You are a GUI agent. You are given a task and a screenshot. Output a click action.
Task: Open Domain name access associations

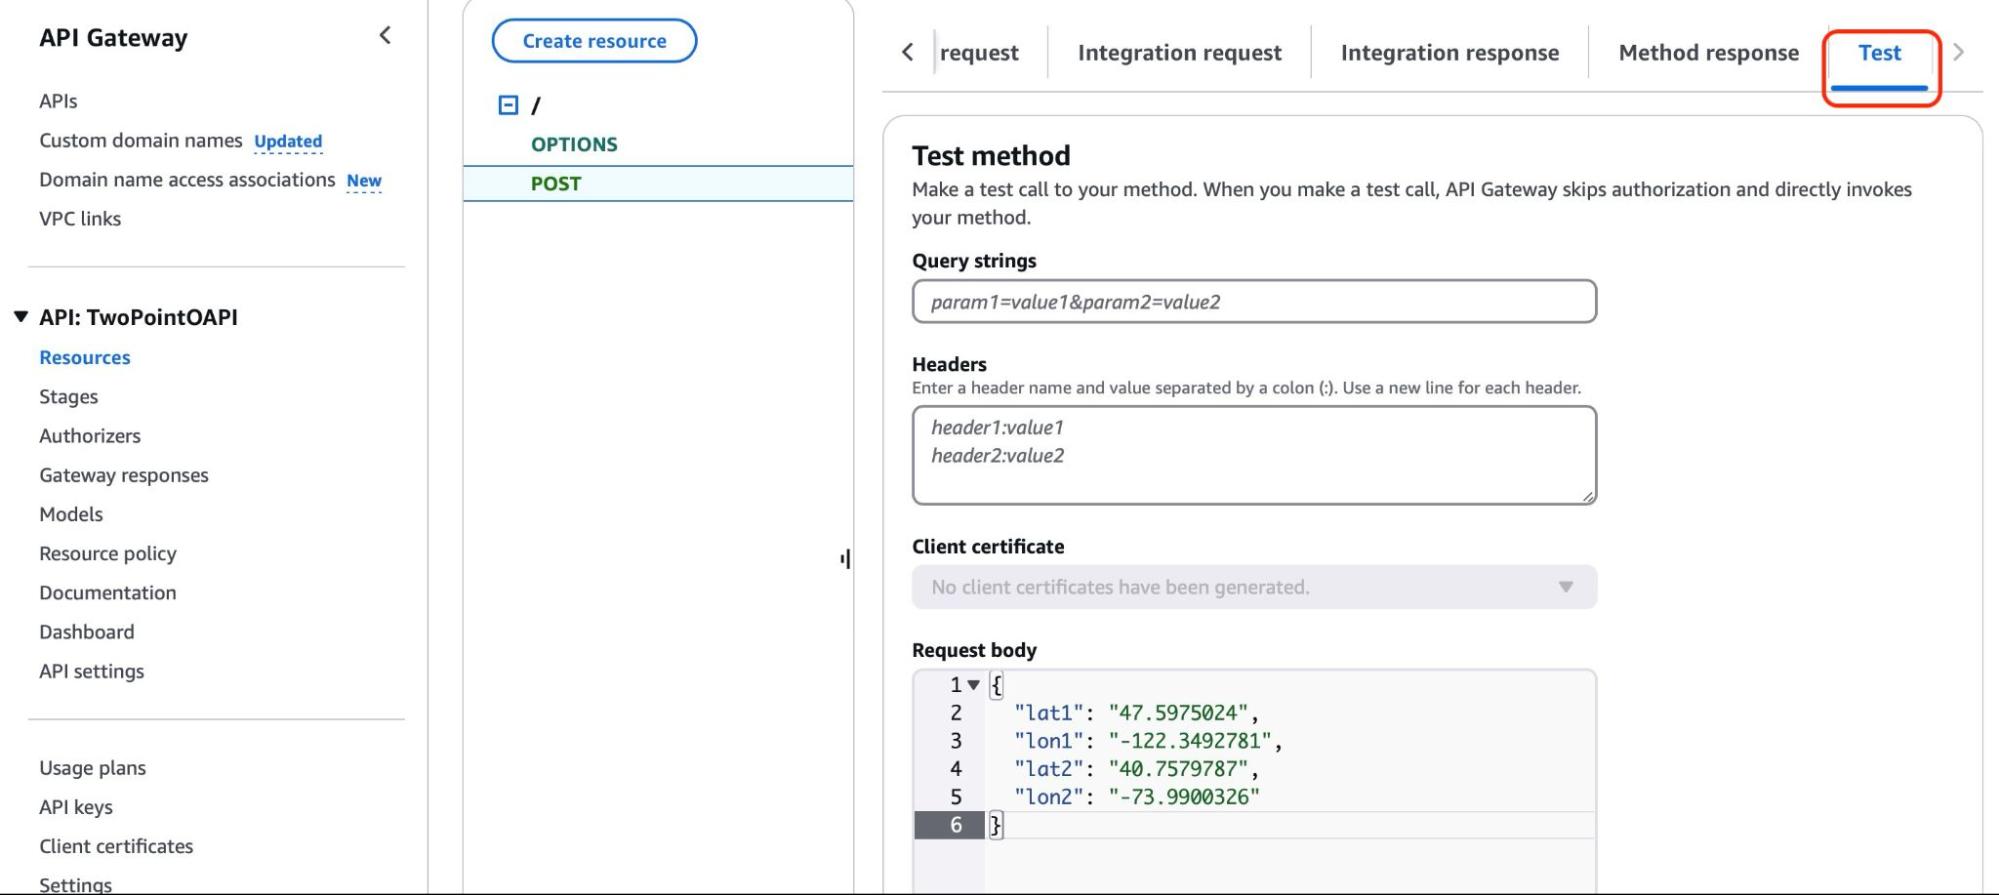coord(187,180)
